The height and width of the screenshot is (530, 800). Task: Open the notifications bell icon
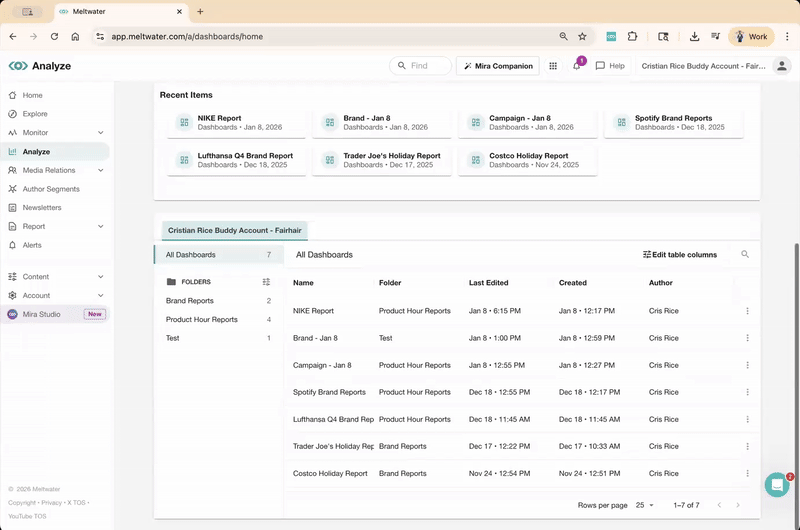(x=577, y=66)
